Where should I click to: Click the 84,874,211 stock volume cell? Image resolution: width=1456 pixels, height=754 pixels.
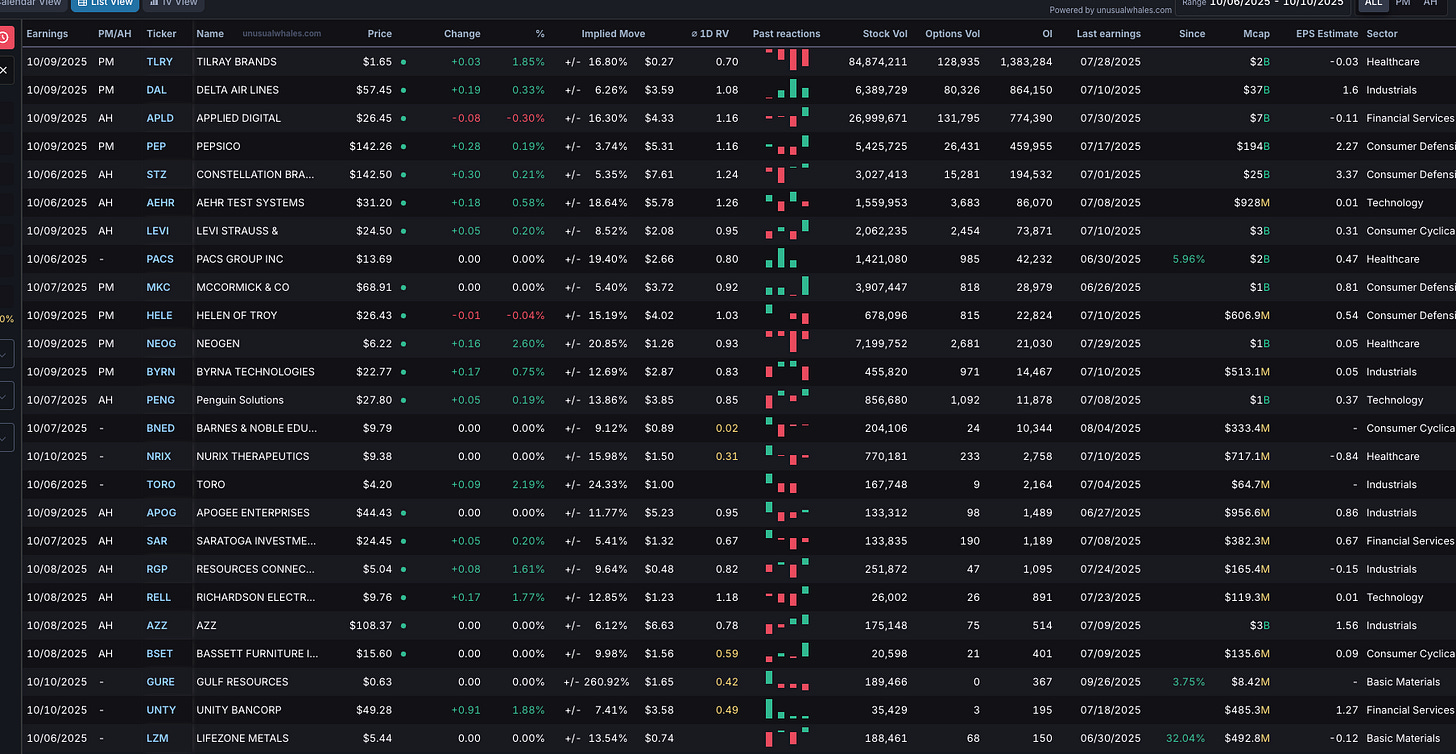[878, 62]
